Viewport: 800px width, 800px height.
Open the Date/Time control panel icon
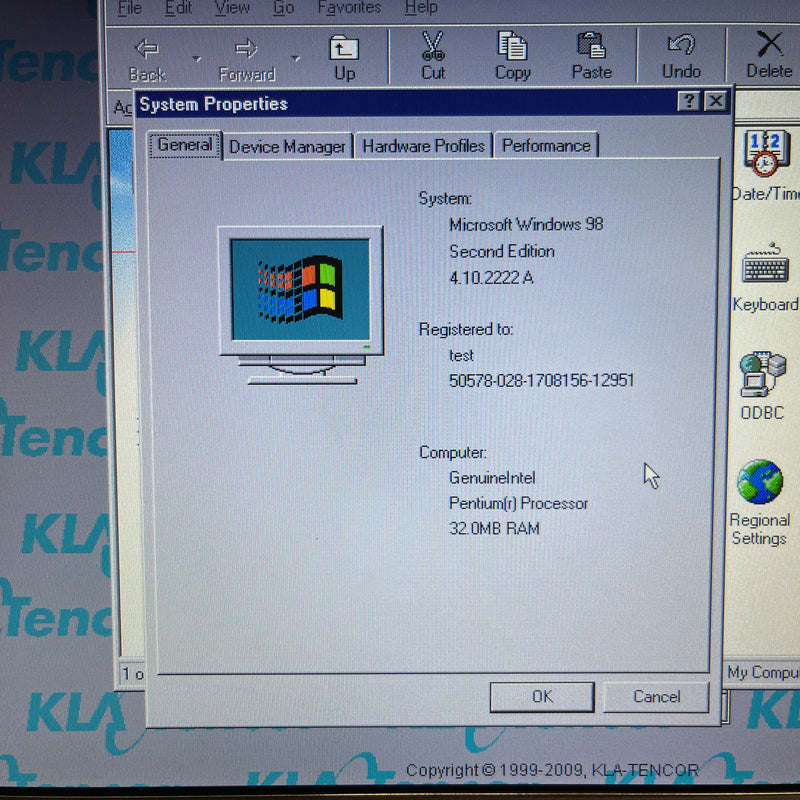click(x=766, y=154)
